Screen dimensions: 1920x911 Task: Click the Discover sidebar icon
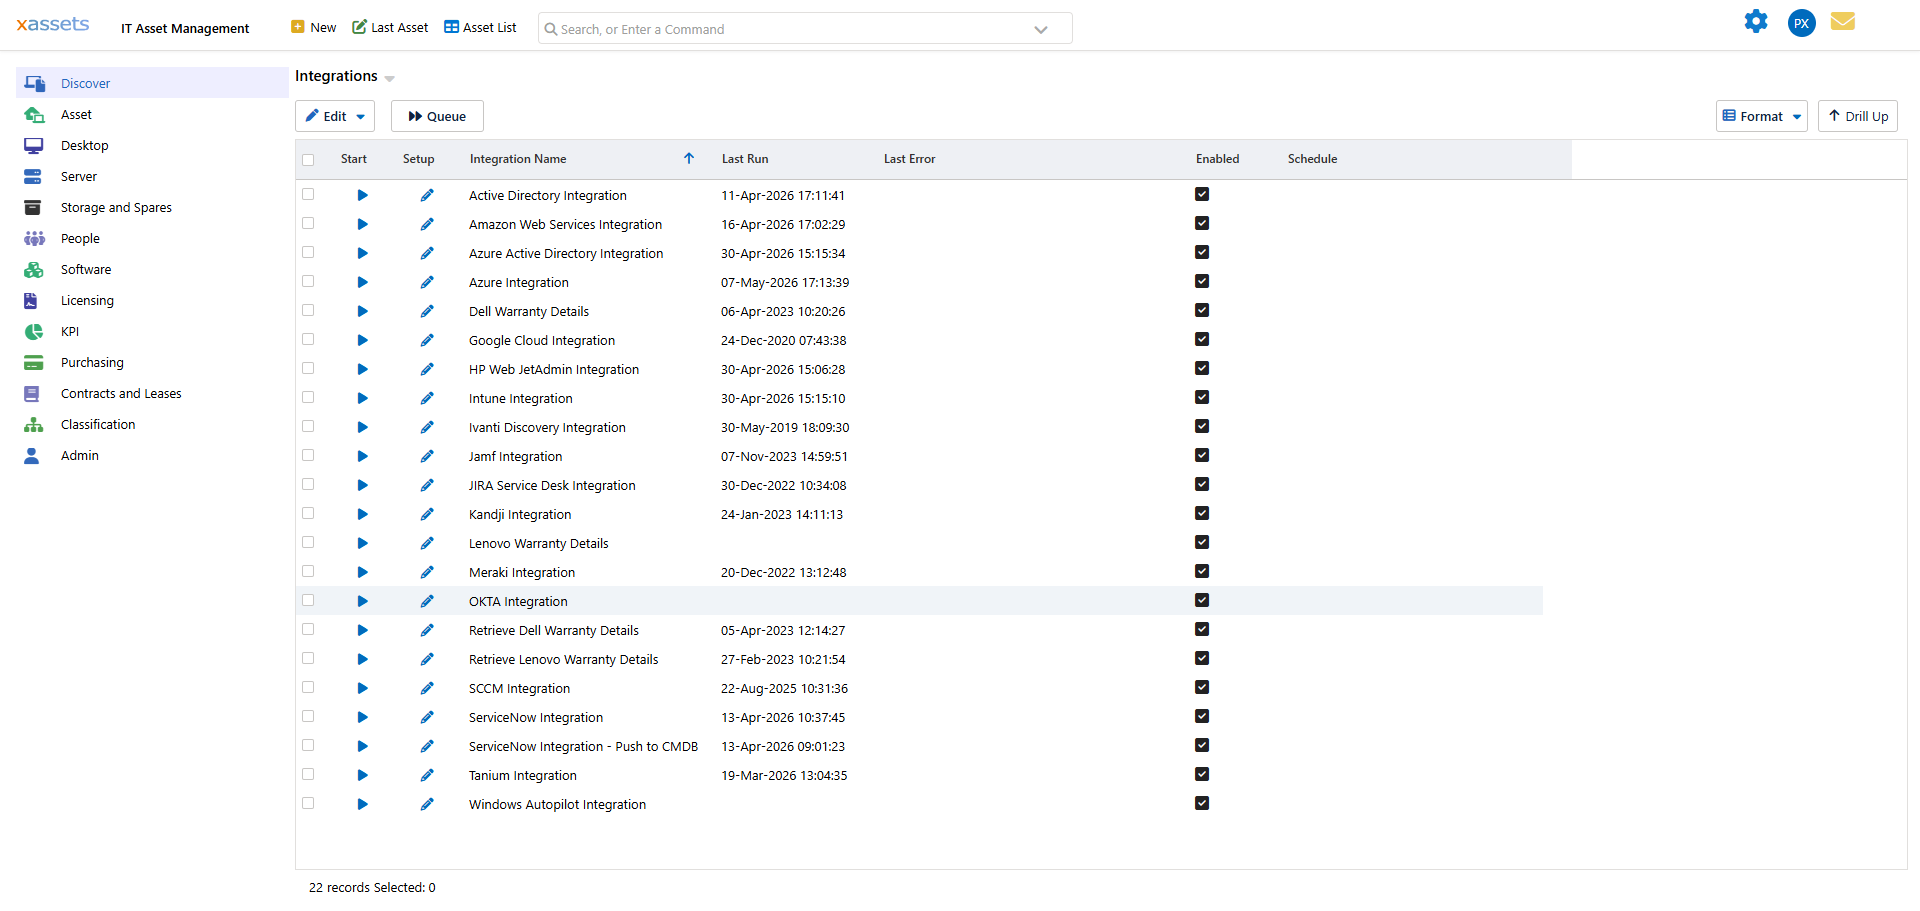[34, 83]
